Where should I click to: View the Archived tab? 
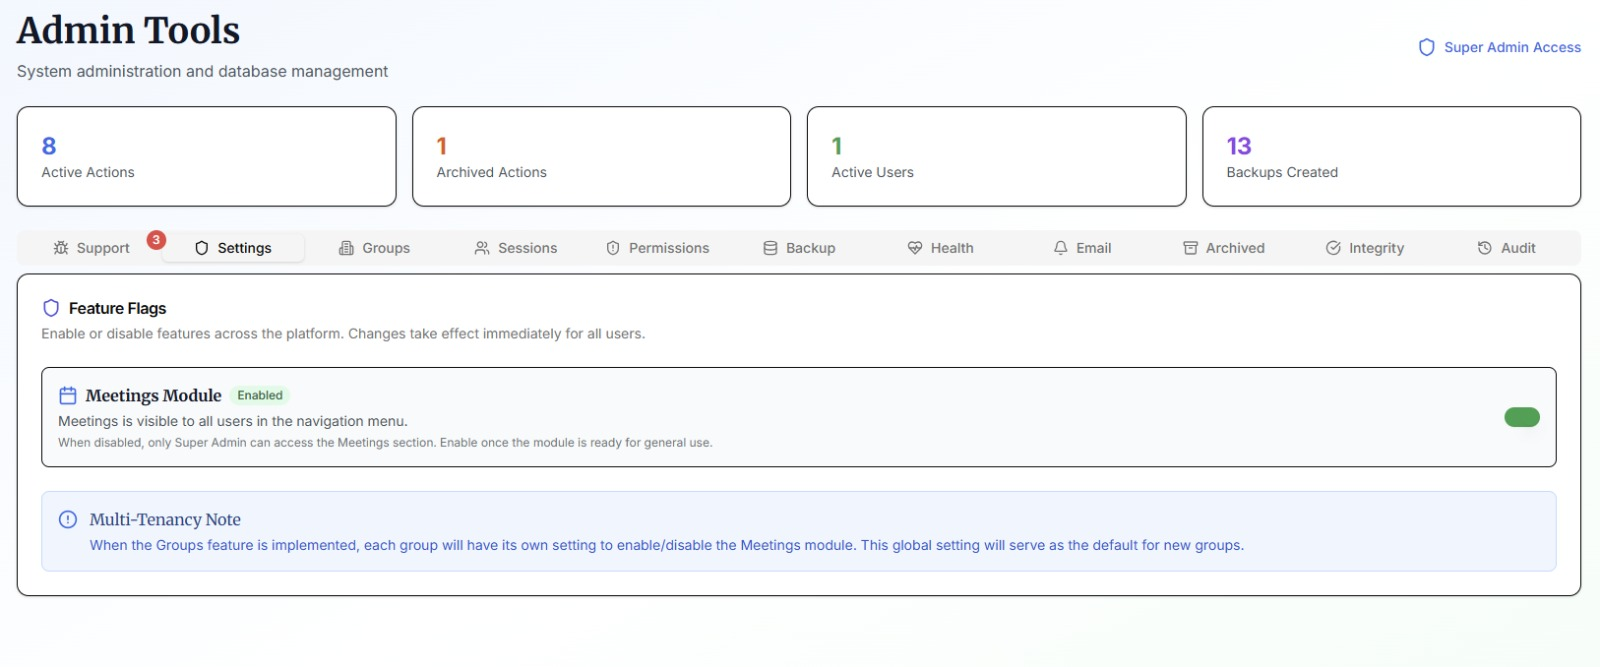tap(1224, 248)
